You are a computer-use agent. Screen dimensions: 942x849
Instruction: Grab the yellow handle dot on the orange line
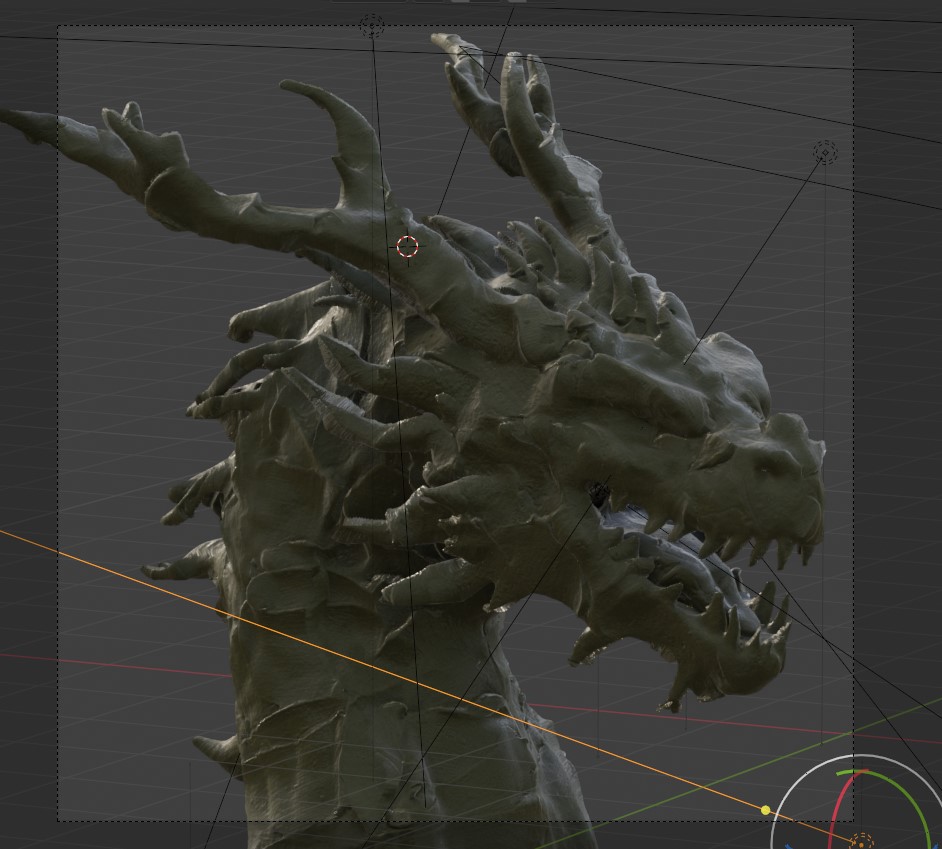pyautogui.click(x=765, y=811)
